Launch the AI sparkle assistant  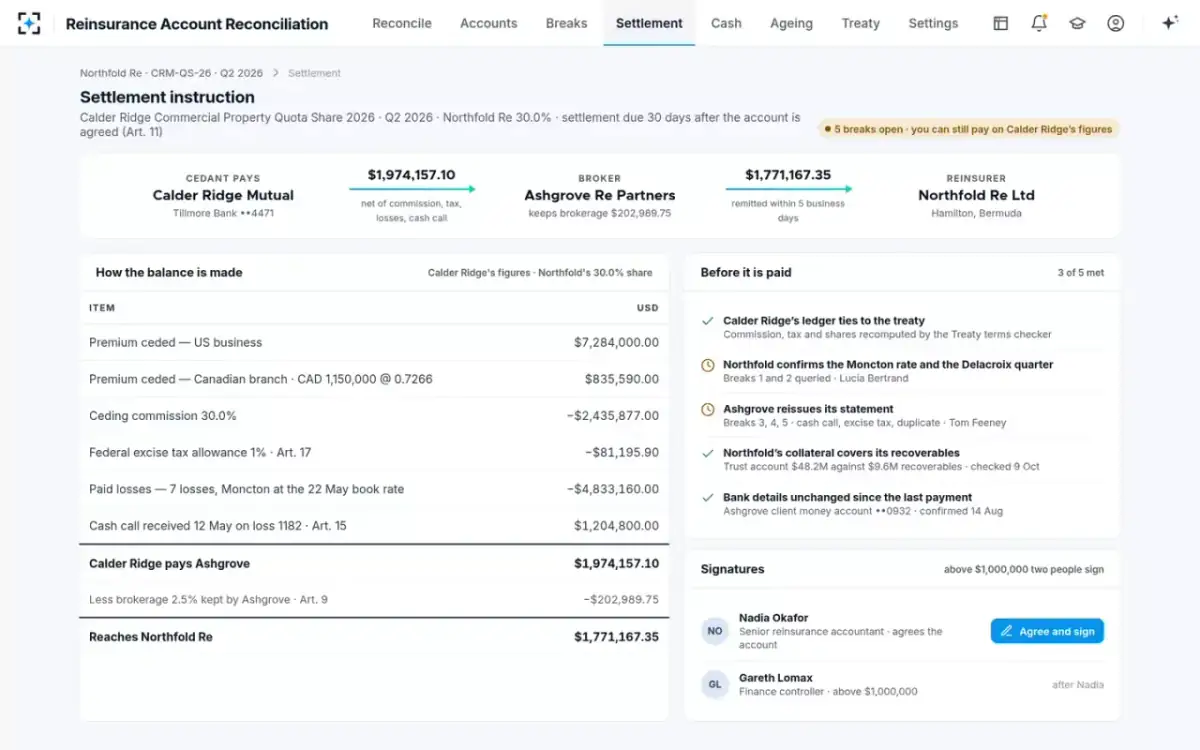pos(1169,23)
